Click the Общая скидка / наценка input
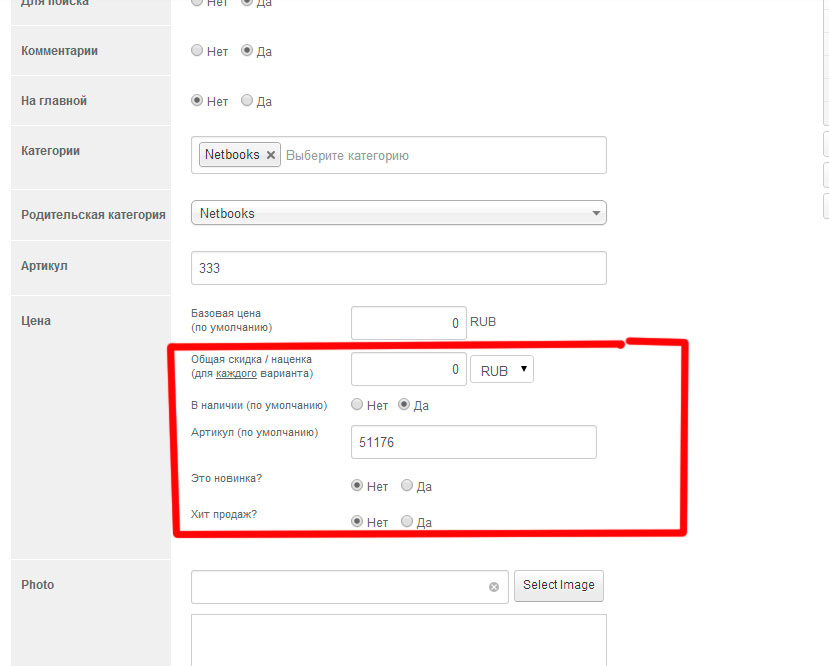This screenshot has height=666, width=829. point(408,369)
